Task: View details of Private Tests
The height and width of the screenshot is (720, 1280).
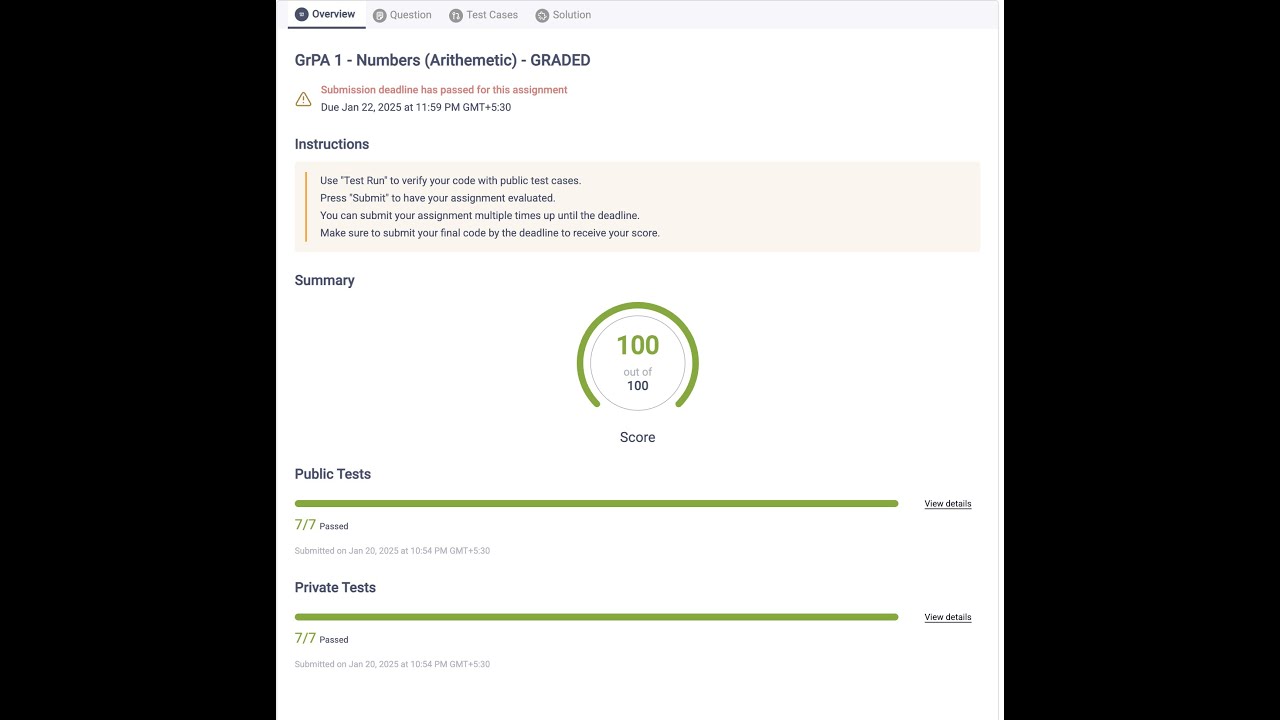Action: pos(948,617)
